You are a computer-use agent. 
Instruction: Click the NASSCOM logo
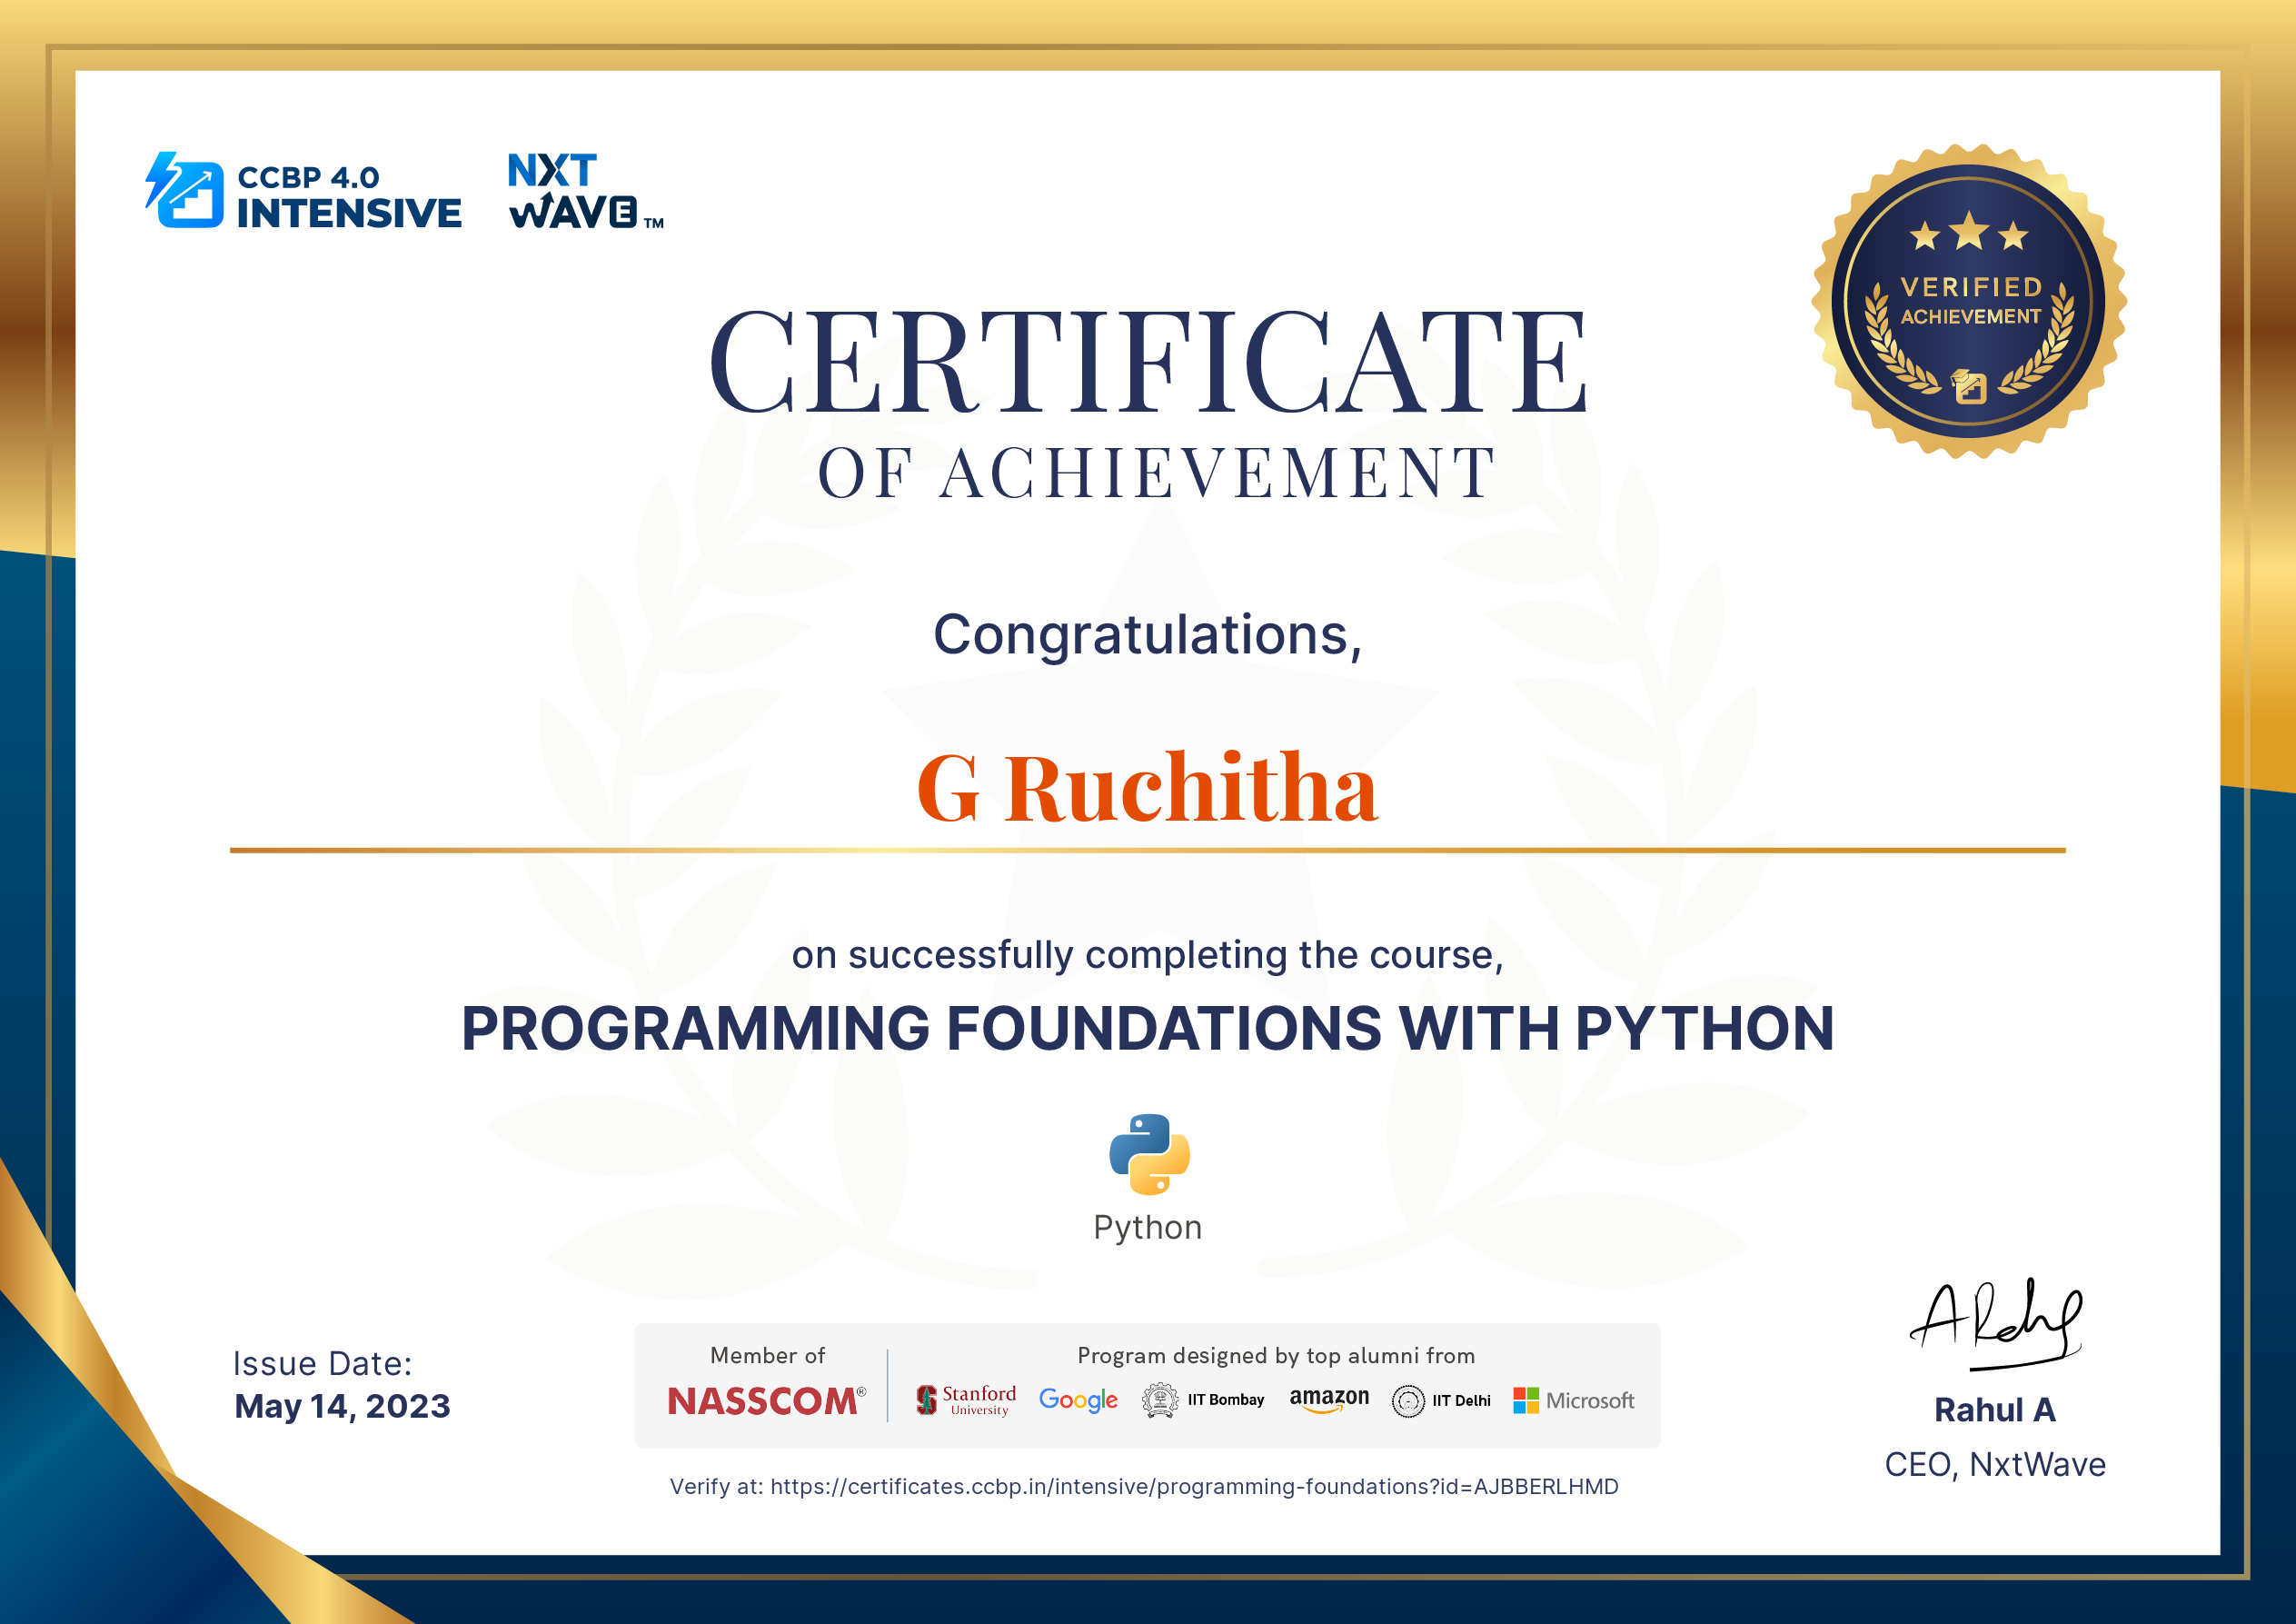point(766,1400)
